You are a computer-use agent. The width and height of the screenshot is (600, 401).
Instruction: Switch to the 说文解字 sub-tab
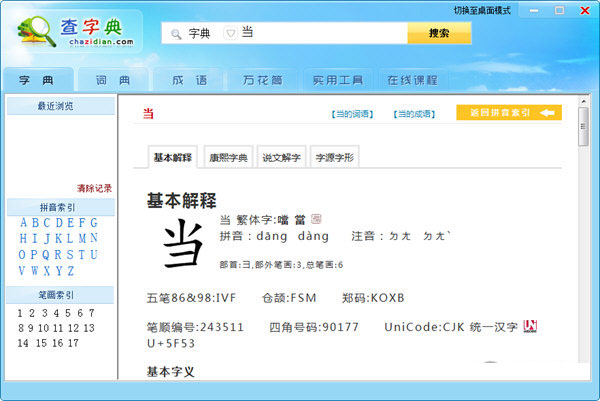click(281, 157)
